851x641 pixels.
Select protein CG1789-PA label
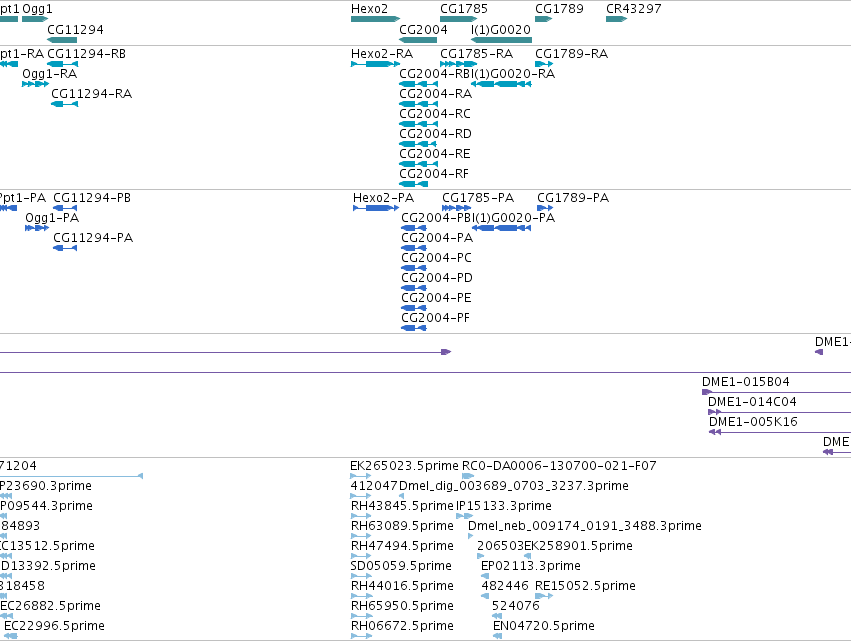[573, 198]
